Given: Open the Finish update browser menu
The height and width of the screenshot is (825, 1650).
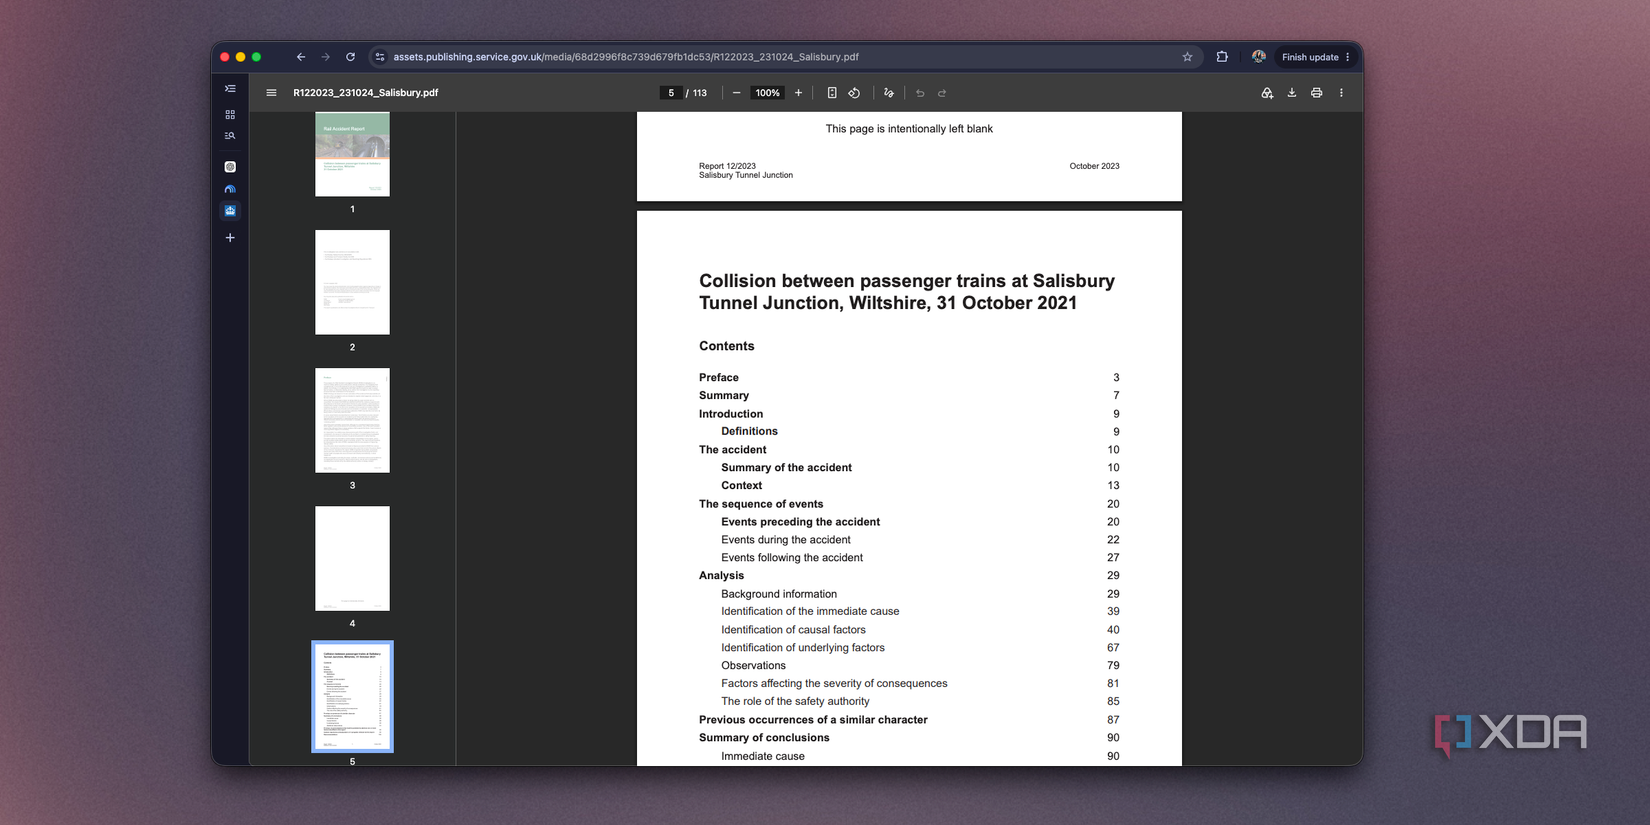Looking at the screenshot, I should click(1316, 57).
